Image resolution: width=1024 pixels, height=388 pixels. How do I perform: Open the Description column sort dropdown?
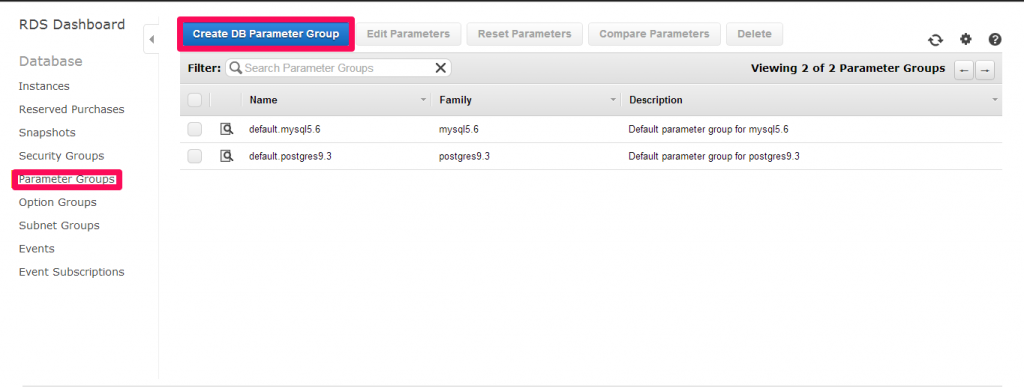[995, 100]
